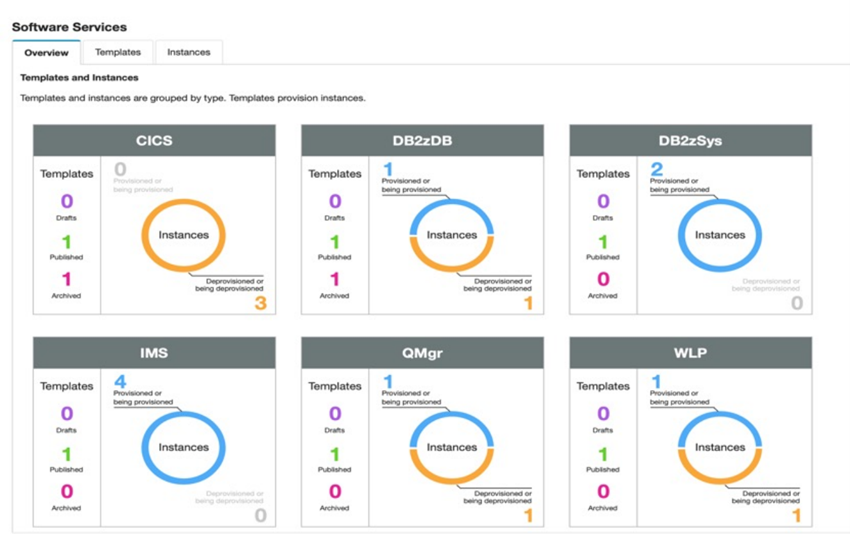Click DB2zDB Archived count 1
Screen dimensions: 850x534
(x=334, y=279)
